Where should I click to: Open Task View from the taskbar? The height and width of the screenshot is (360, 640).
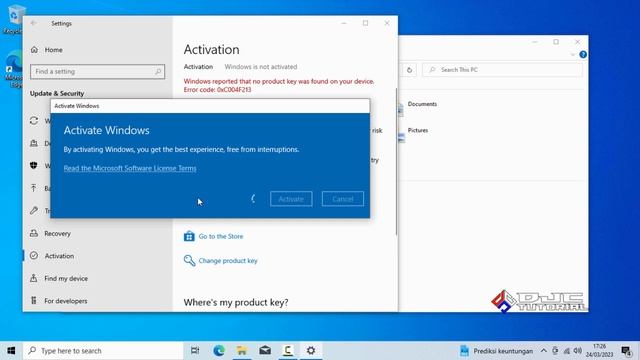195,351
